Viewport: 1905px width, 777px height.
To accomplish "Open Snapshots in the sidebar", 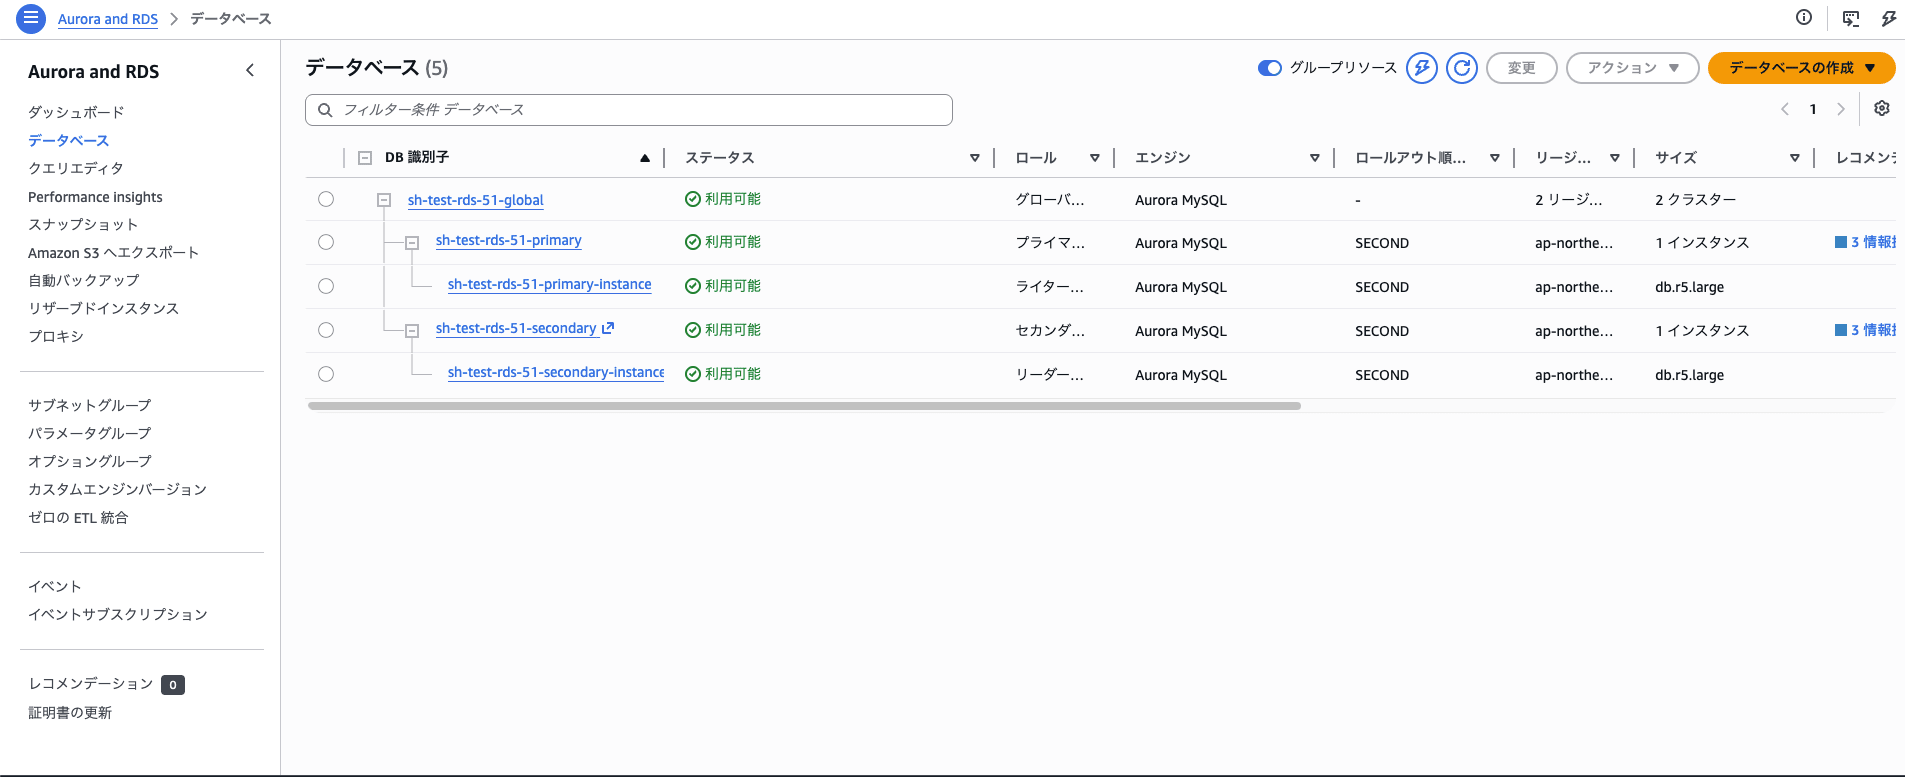I will point(83,224).
